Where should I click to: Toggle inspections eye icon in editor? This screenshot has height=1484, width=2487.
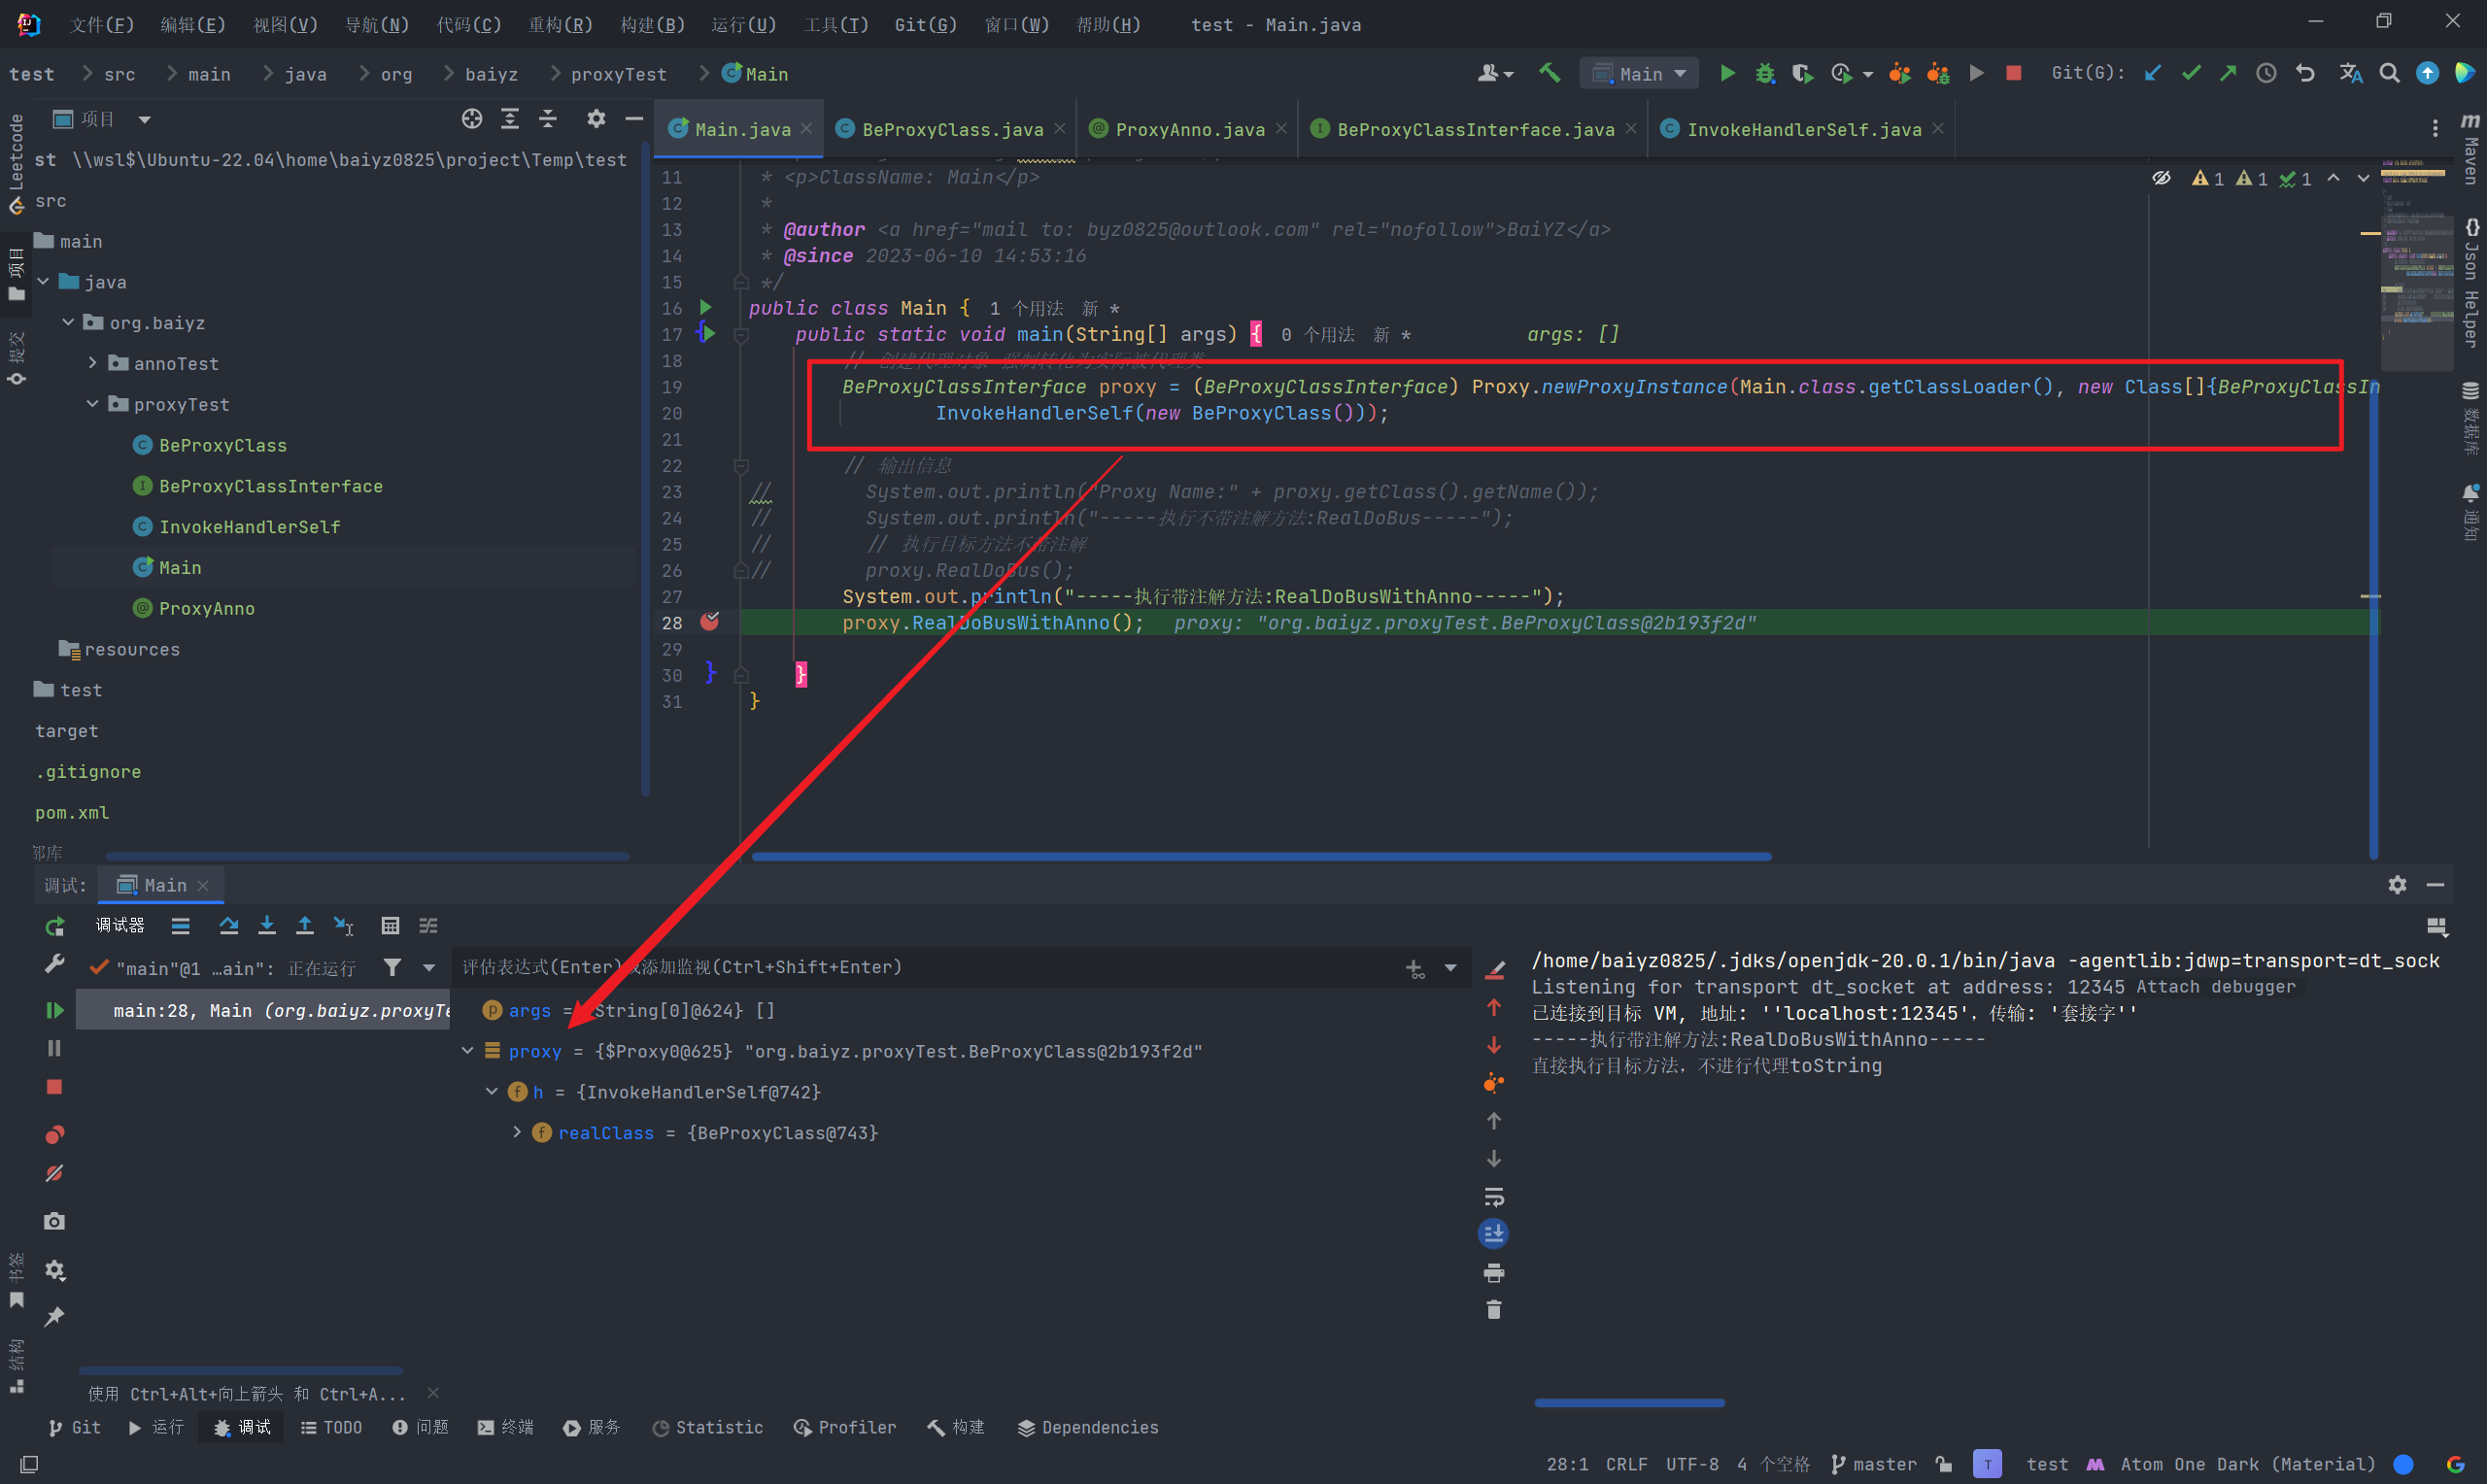pyautogui.click(x=2162, y=178)
